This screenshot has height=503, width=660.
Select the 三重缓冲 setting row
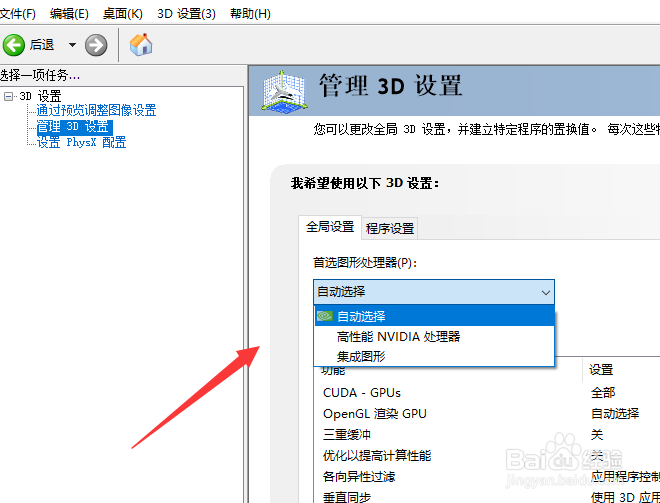pos(487,435)
